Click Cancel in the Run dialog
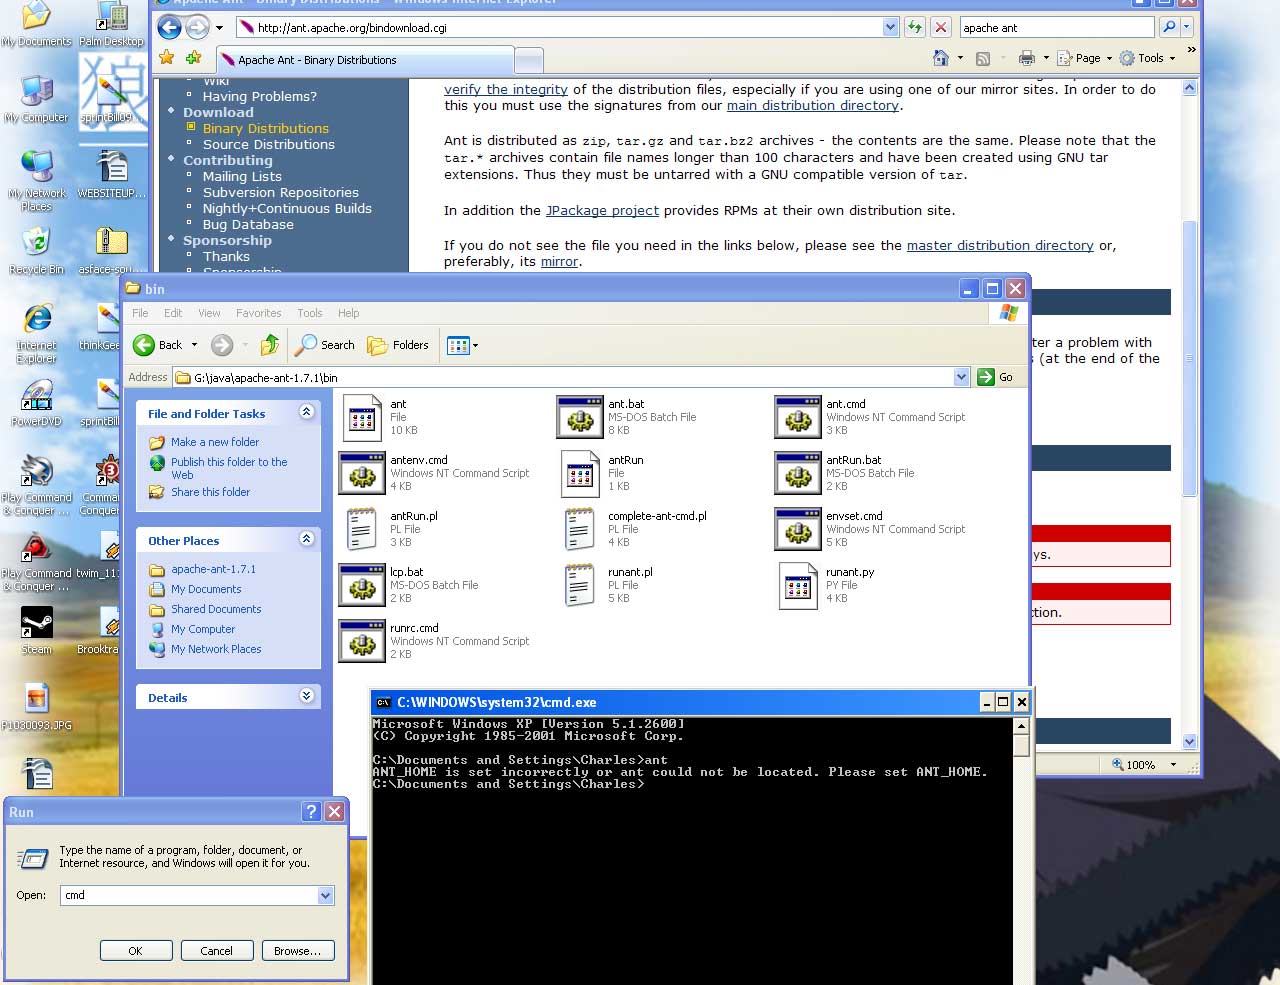Screen dimensions: 1280x985 [x=216, y=951]
